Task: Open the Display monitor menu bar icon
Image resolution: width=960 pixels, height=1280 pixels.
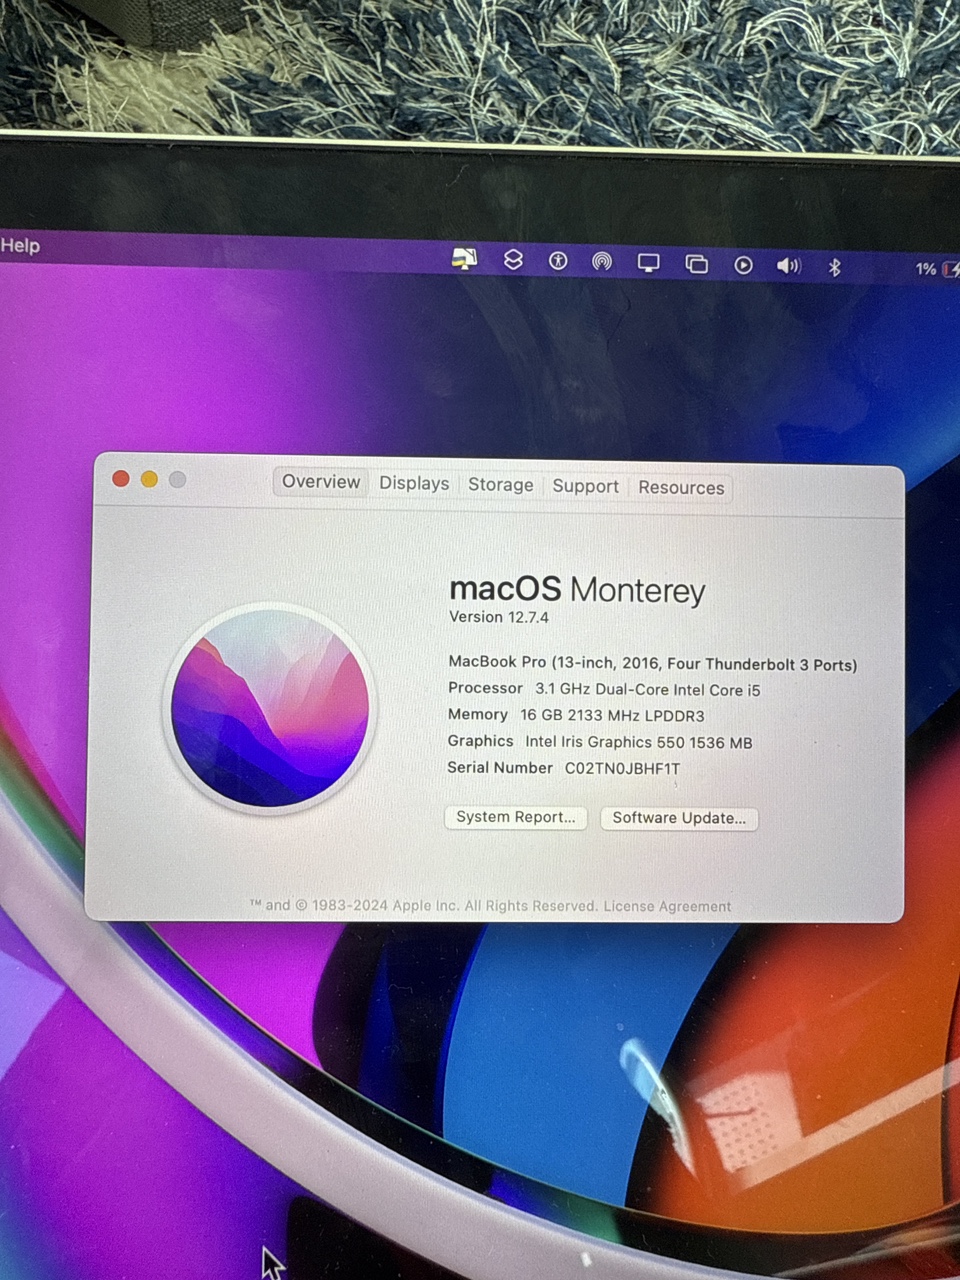Action: 648,263
